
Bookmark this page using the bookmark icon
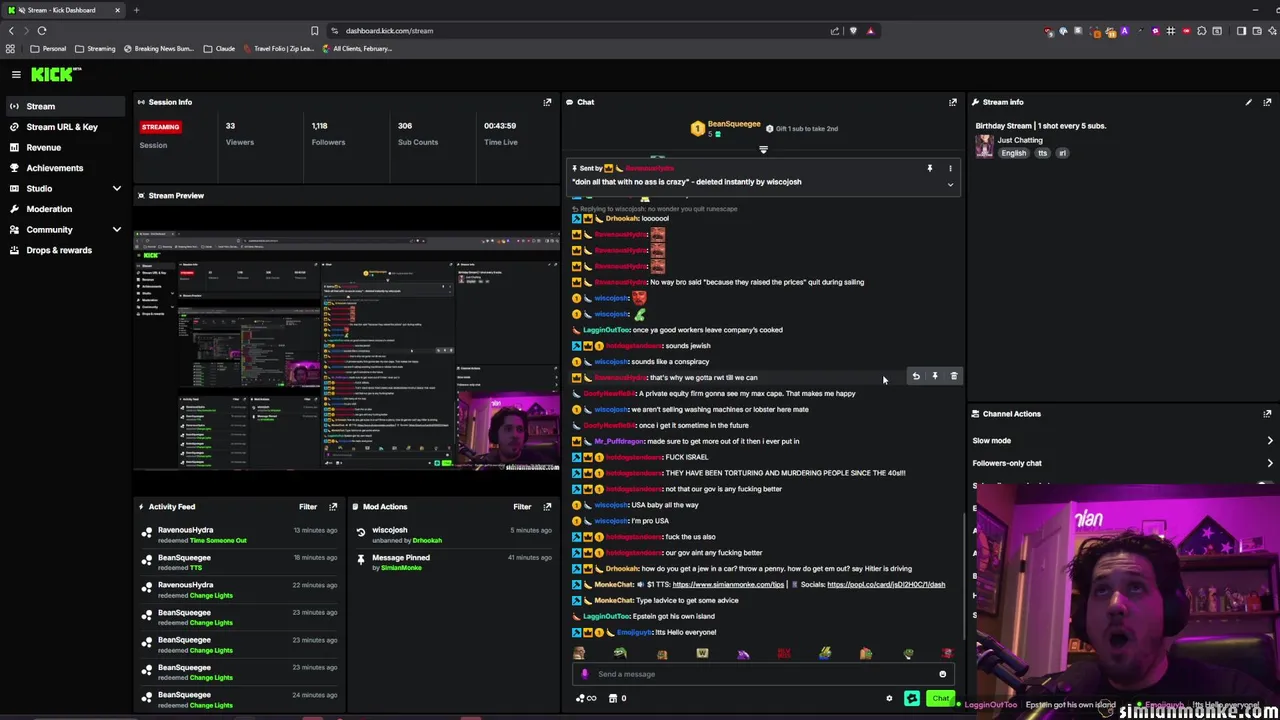pos(314,31)
